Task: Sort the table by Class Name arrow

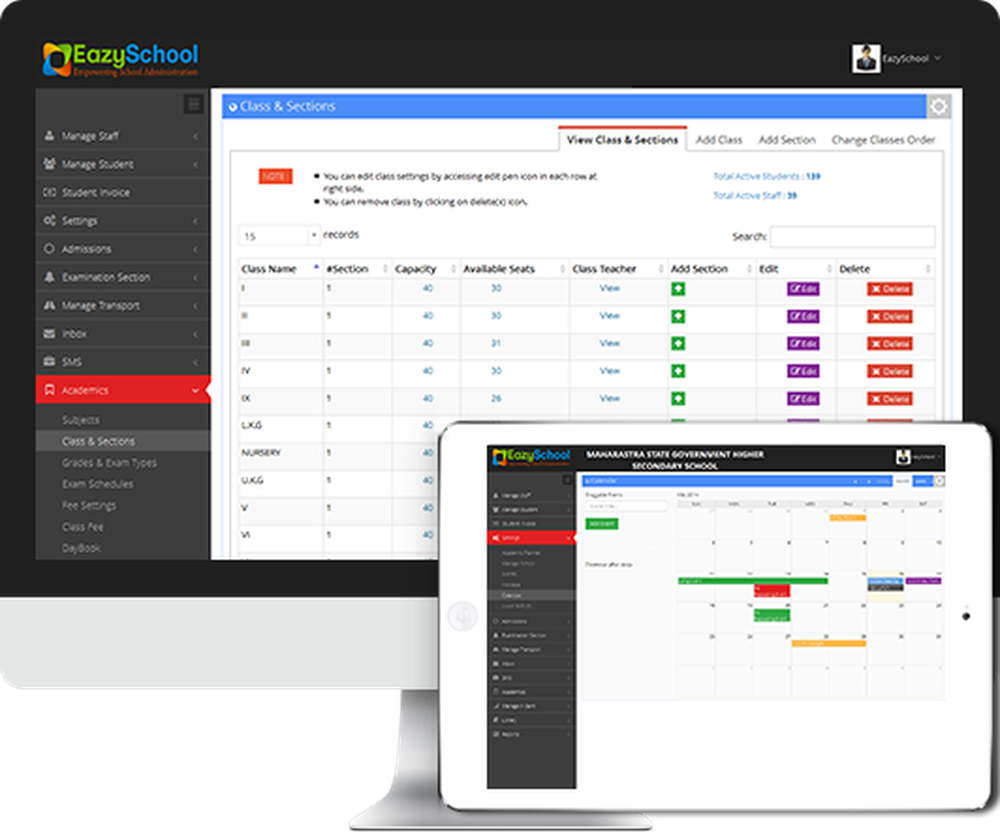Action: [316, 268]
